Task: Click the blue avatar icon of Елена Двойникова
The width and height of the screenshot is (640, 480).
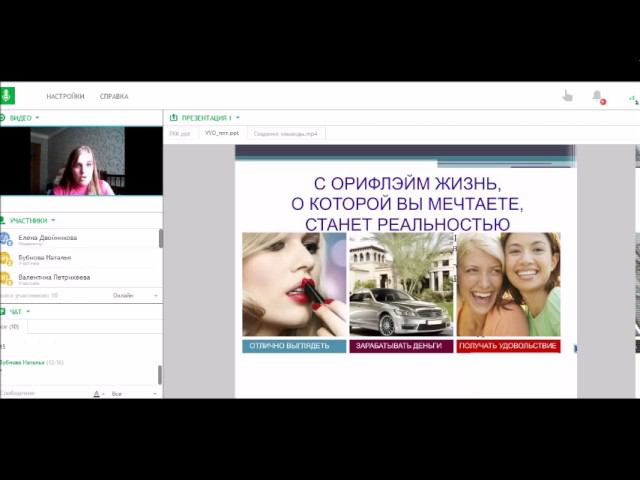Action: [x=5, y=239]
